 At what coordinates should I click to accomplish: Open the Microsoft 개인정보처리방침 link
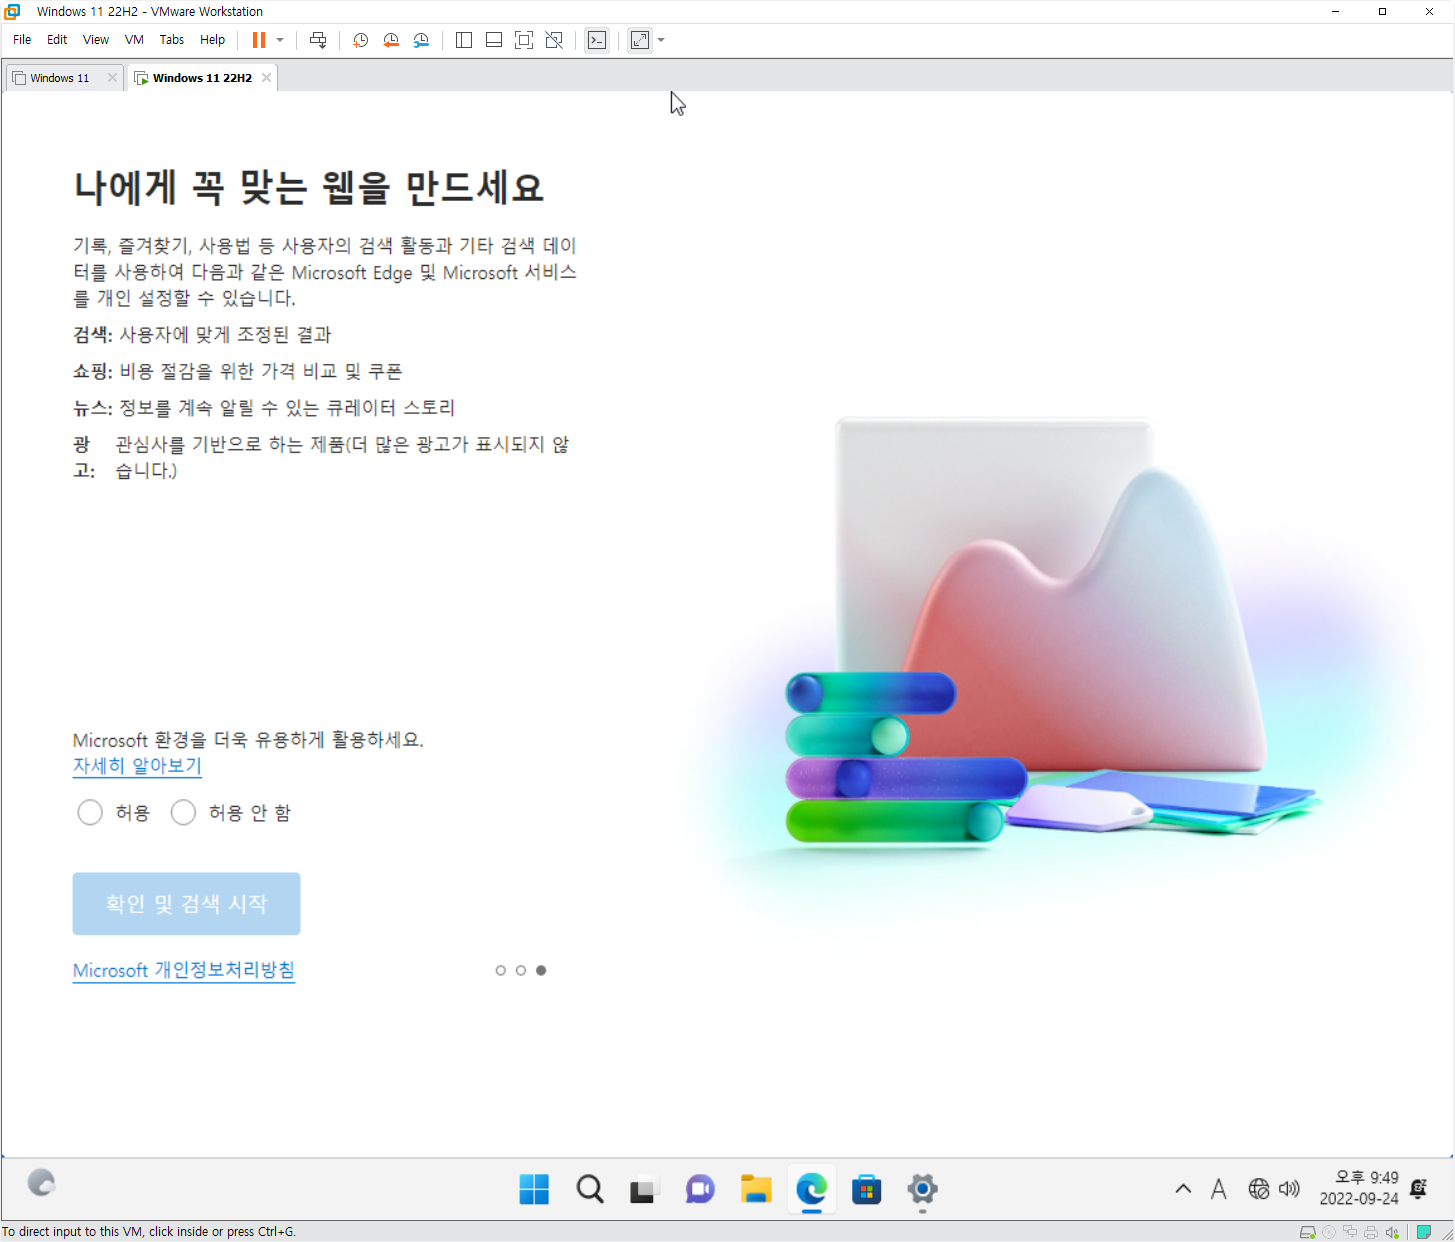(184, 970)
